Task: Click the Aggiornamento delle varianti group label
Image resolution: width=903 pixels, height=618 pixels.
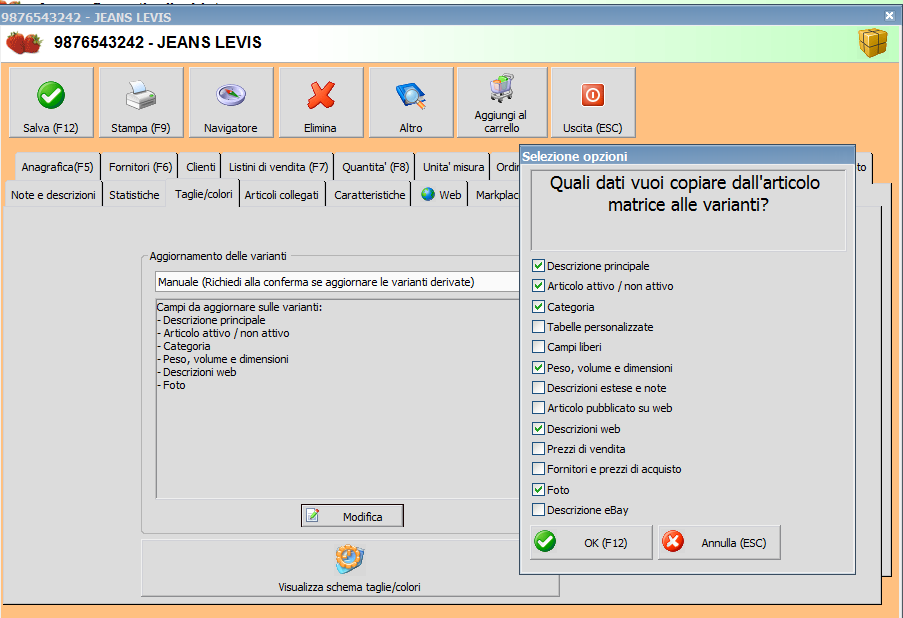Action: click(218, 256)
